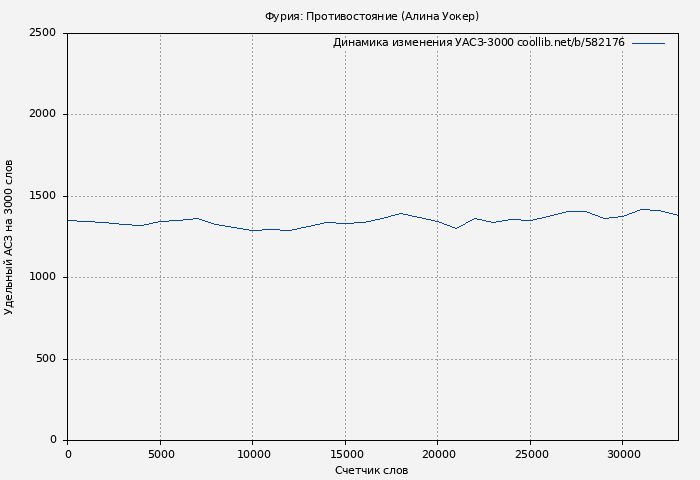Viewport: 700px width, 480px height.
Task: Click the coollib.net/b/582176 legend text
Action: point(570,43)
